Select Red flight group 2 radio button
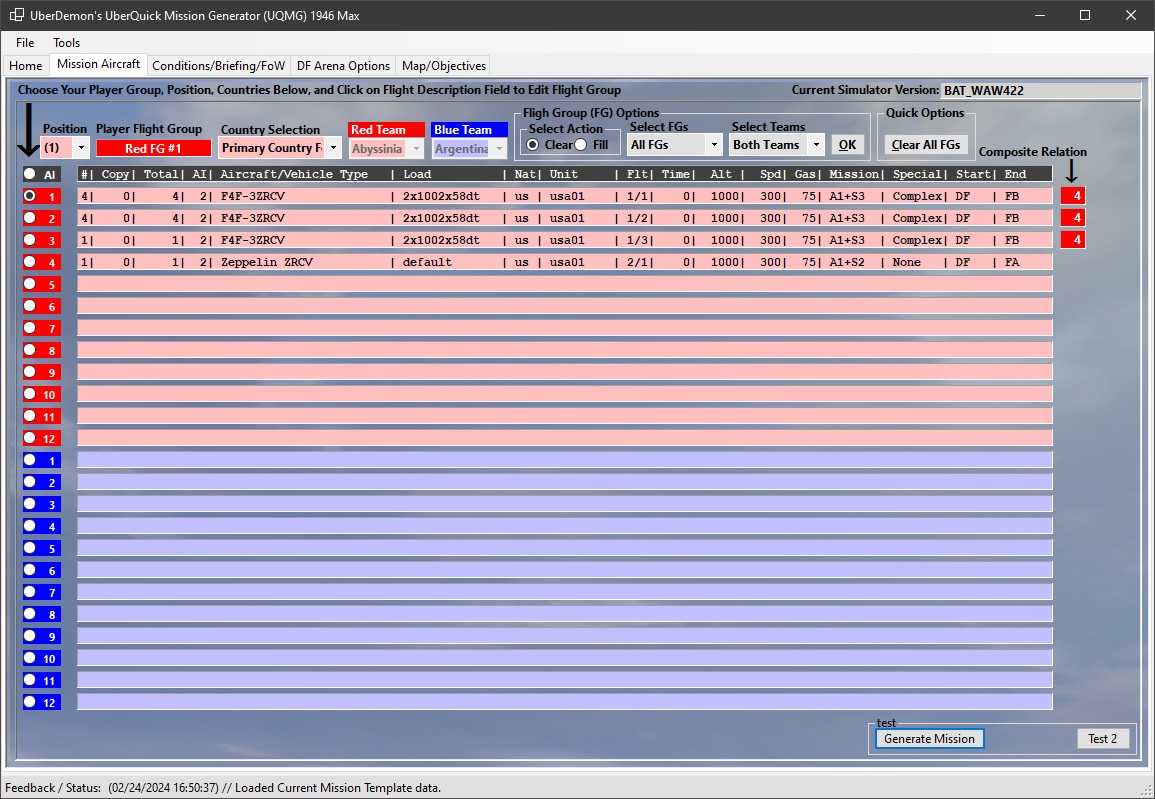The width and height of the screenshot is (1155, 799). coord(29,218)
